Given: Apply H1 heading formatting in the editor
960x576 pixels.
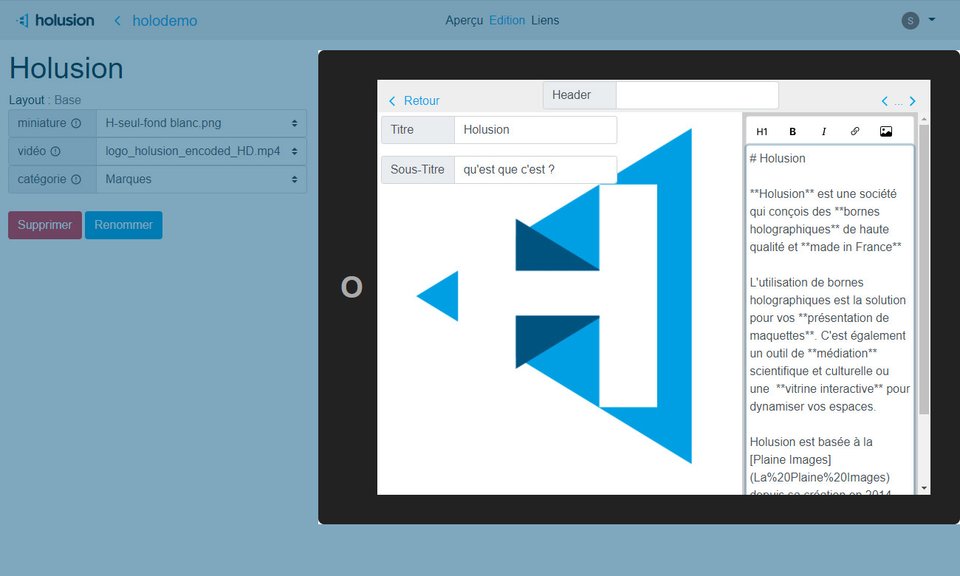Looking at the screenshot, I should point(761,131).
